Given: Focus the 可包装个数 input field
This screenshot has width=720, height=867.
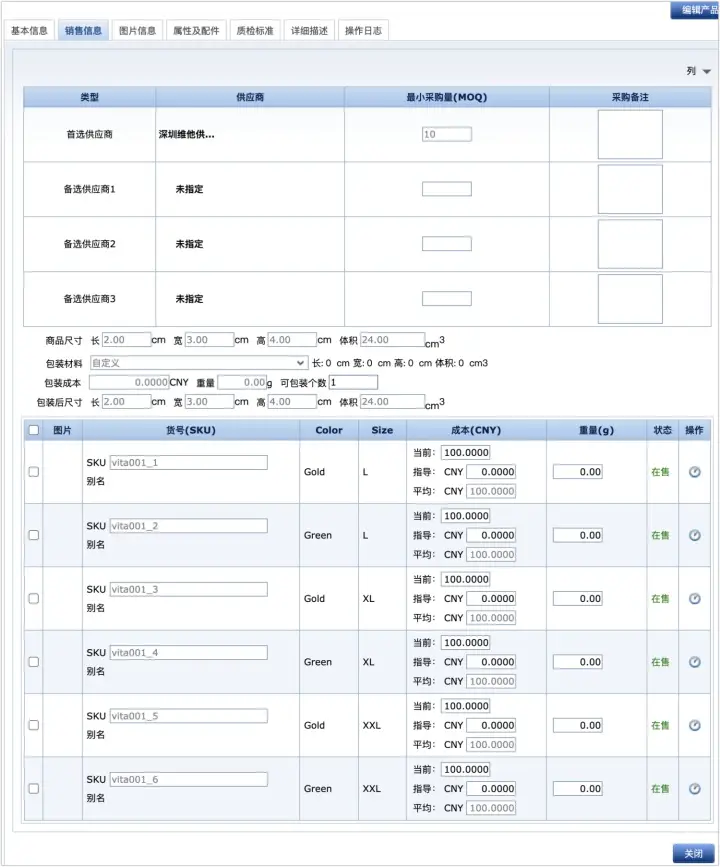Looking at the screenshot, I should click(x=353, y=382).
